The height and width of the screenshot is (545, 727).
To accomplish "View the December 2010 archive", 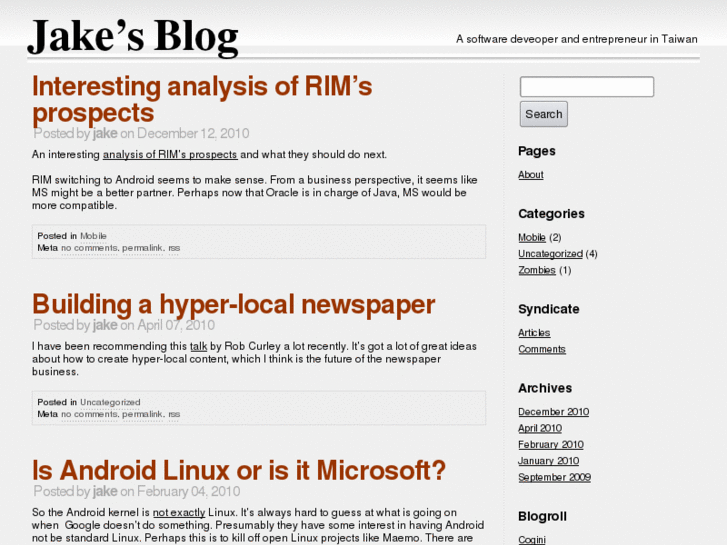I will click(x=554, y=412).
